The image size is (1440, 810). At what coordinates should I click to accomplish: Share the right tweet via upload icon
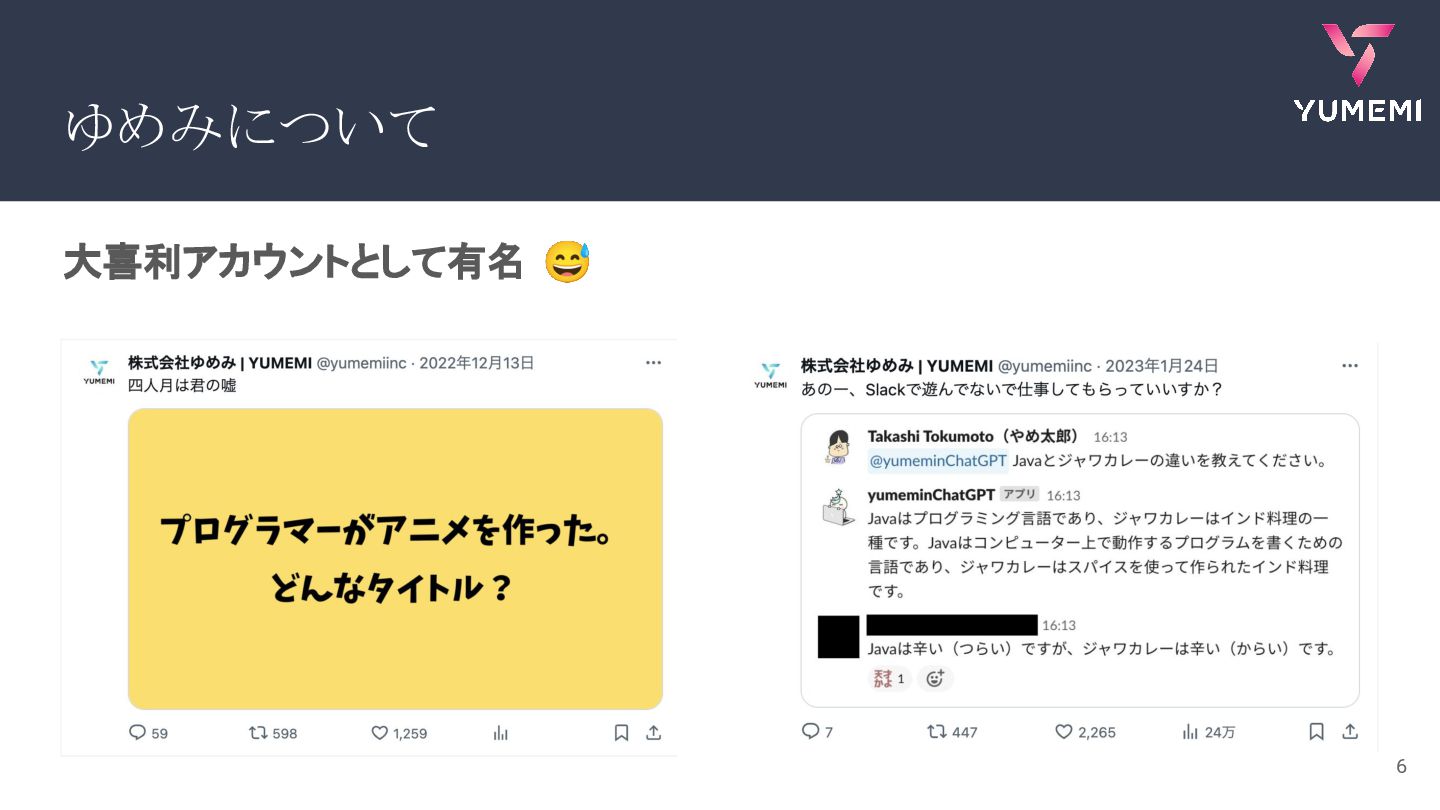tap(1350, 731)
